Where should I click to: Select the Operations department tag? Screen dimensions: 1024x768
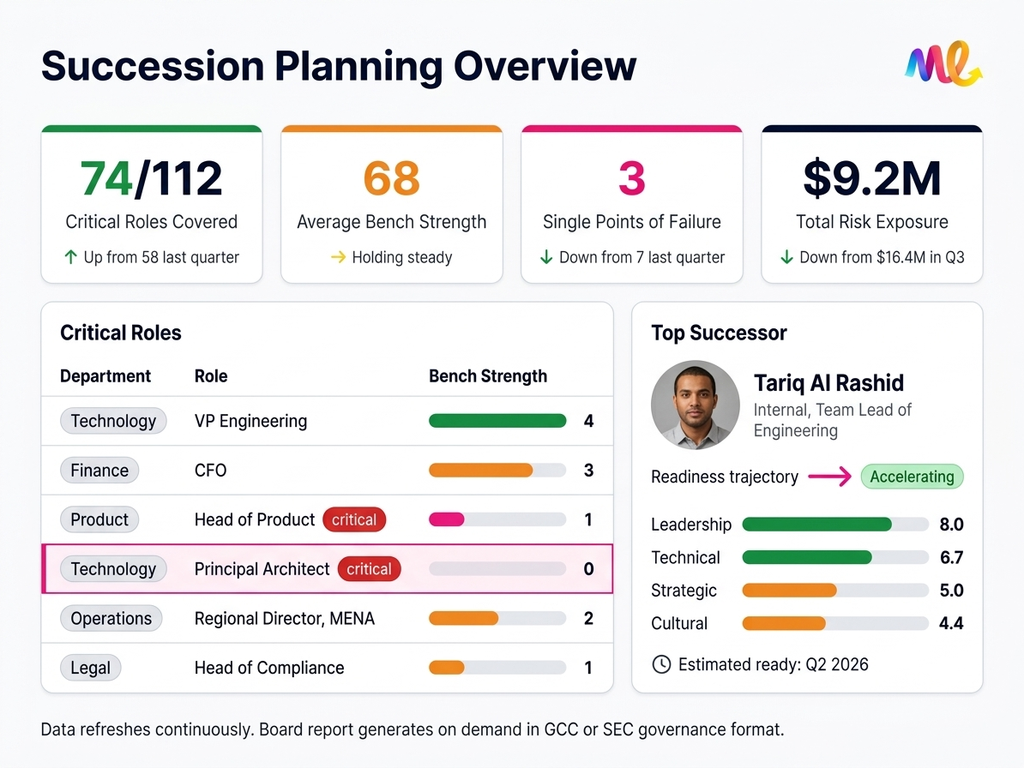click(111, 618)
